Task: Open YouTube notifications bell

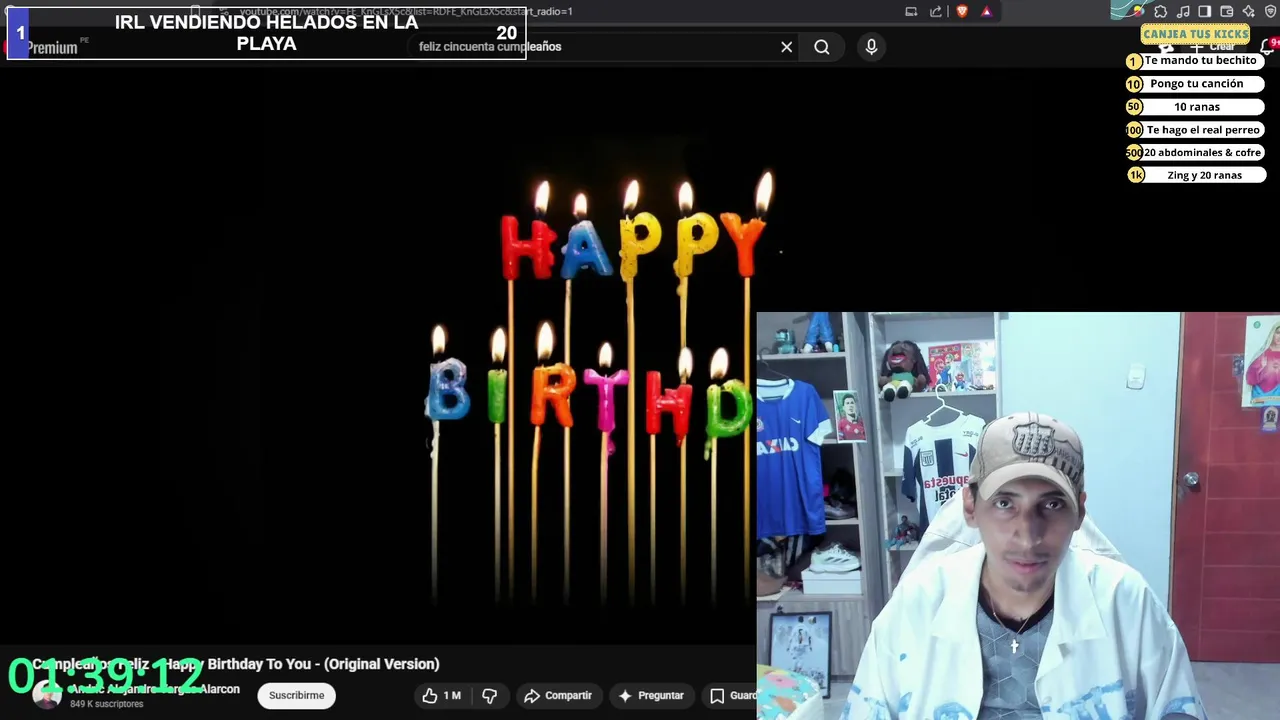Action: pos(1268,47)
